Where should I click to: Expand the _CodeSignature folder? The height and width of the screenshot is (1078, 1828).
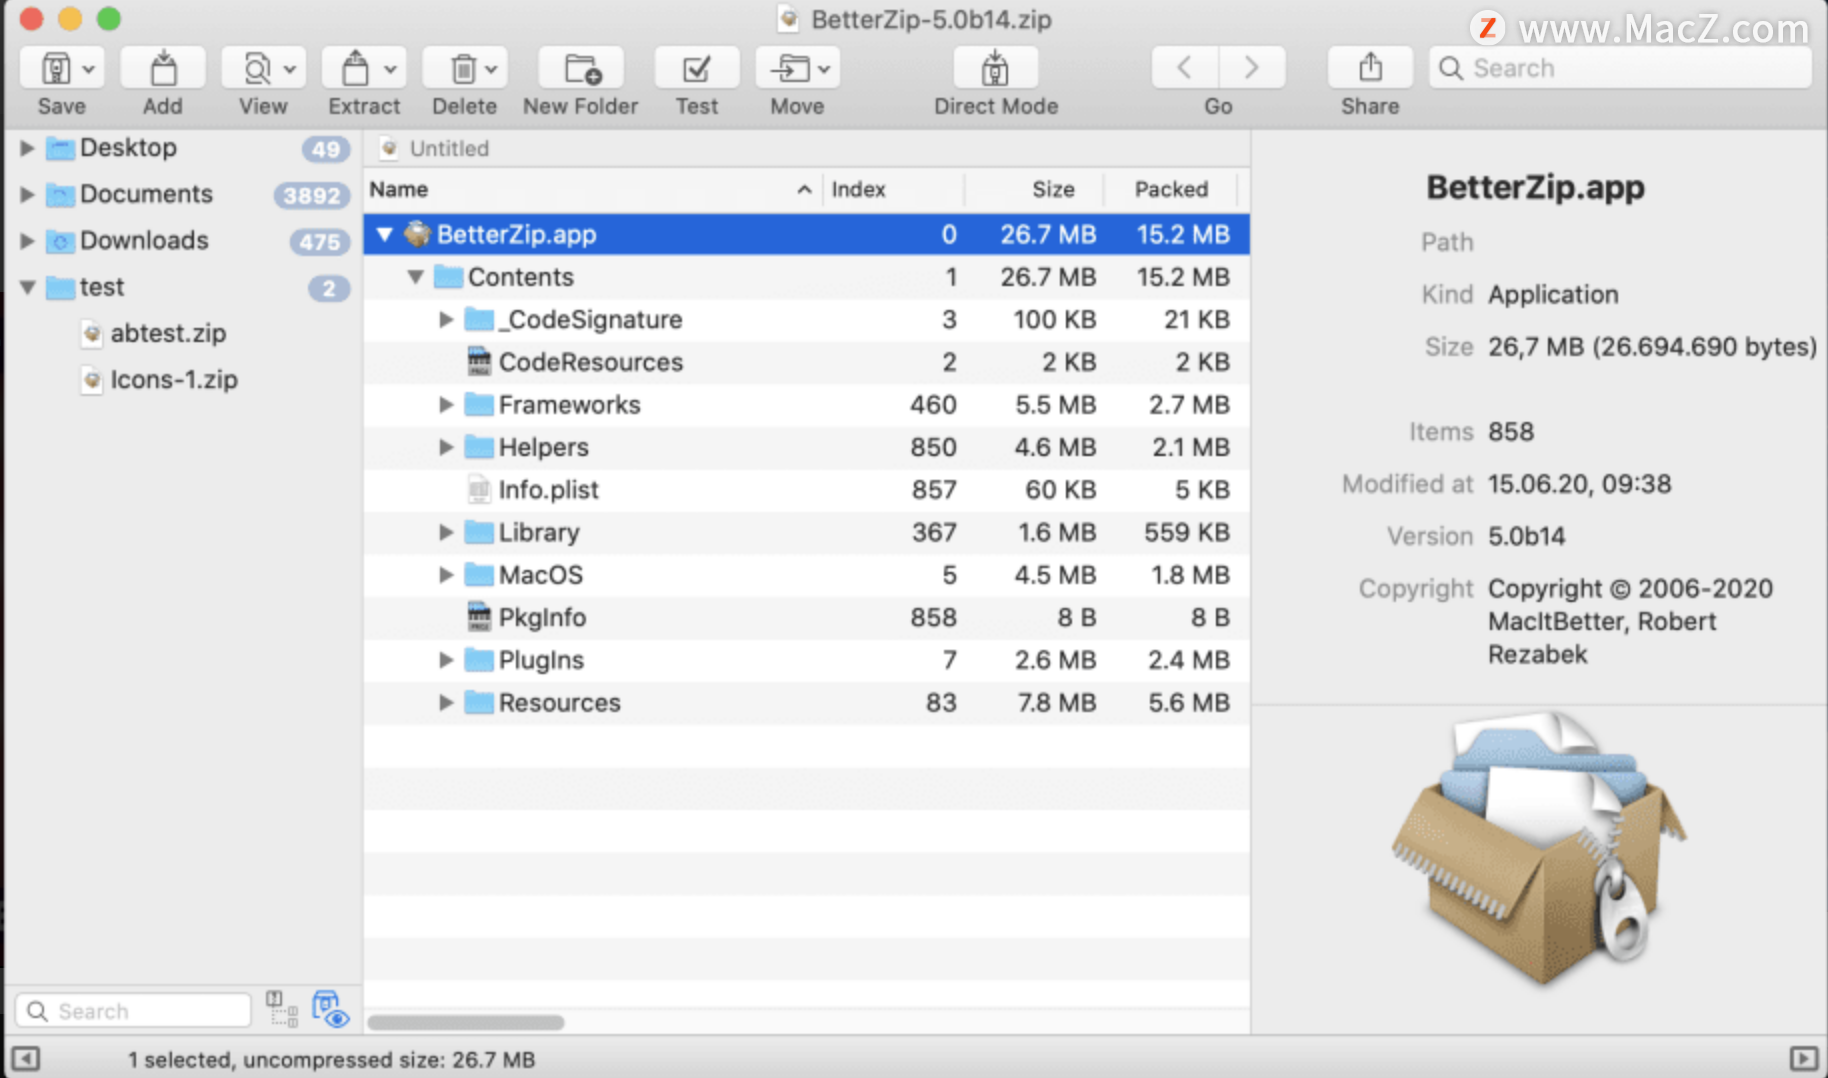(446, 320)
